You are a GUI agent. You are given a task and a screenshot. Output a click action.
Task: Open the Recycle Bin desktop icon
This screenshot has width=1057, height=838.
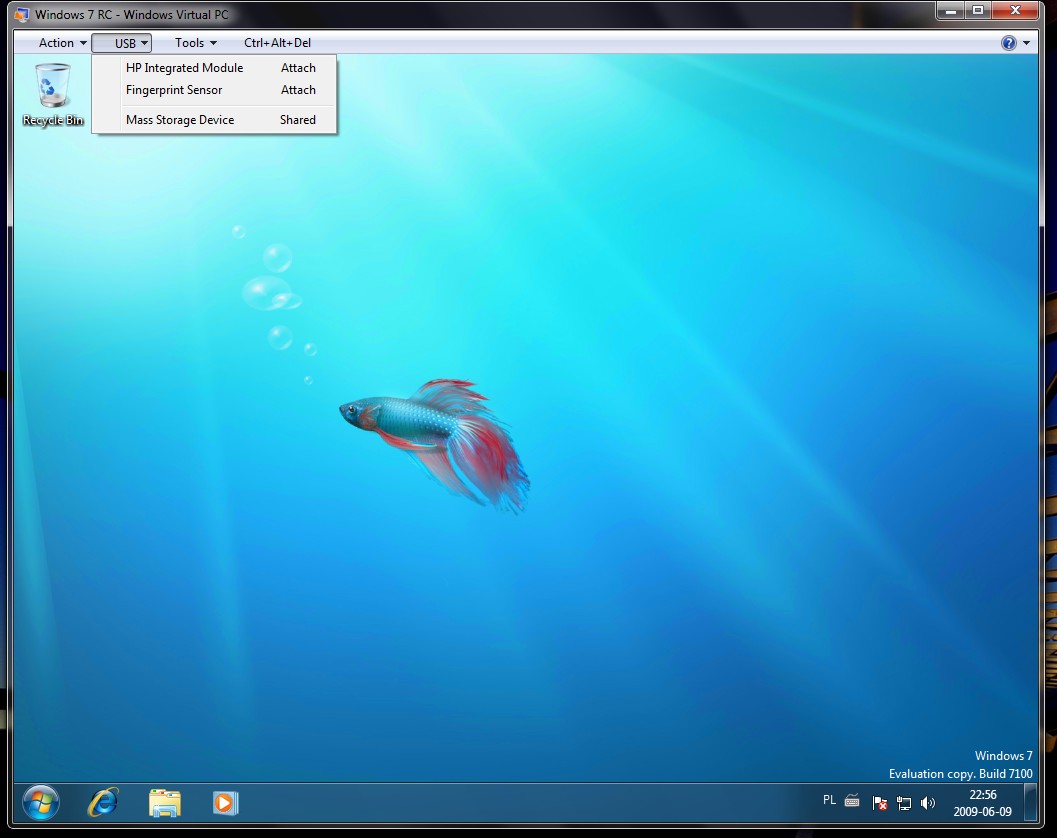pos(53,94)
